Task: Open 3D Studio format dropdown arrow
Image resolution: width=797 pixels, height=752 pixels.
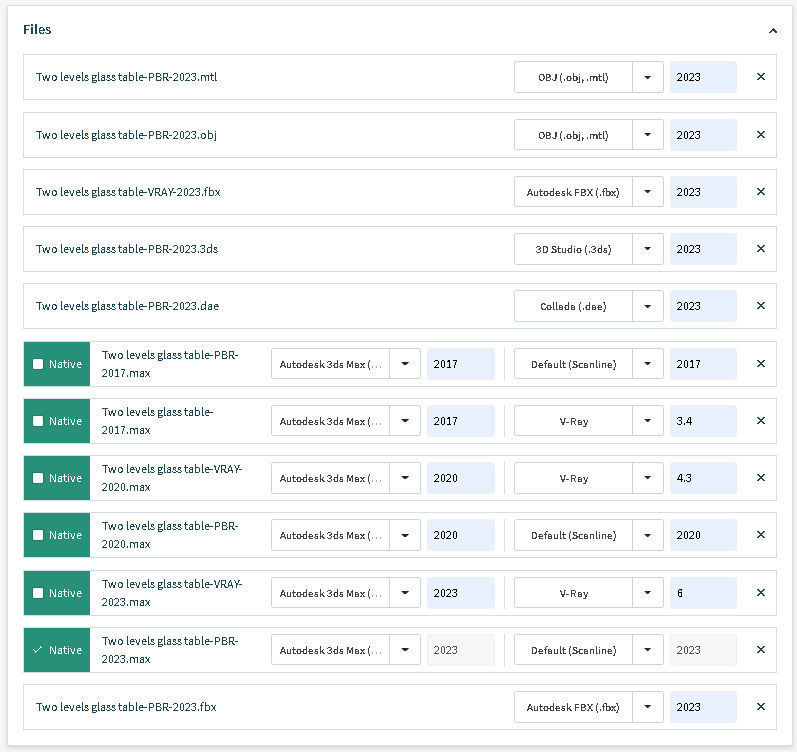Action: (648, 249)
